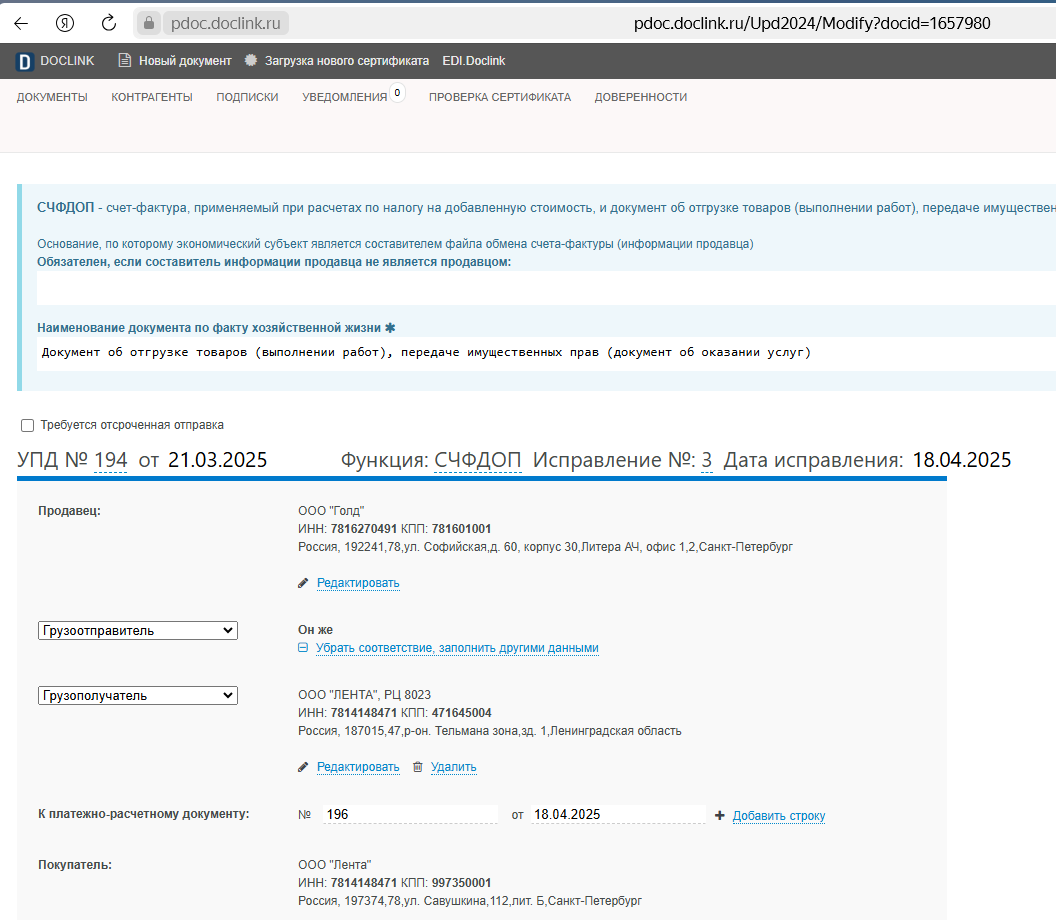The image size is (1056, 920).
Task: Open УВЕДОМЛЕНИЯ section
Action: click(x=345, y=97)
